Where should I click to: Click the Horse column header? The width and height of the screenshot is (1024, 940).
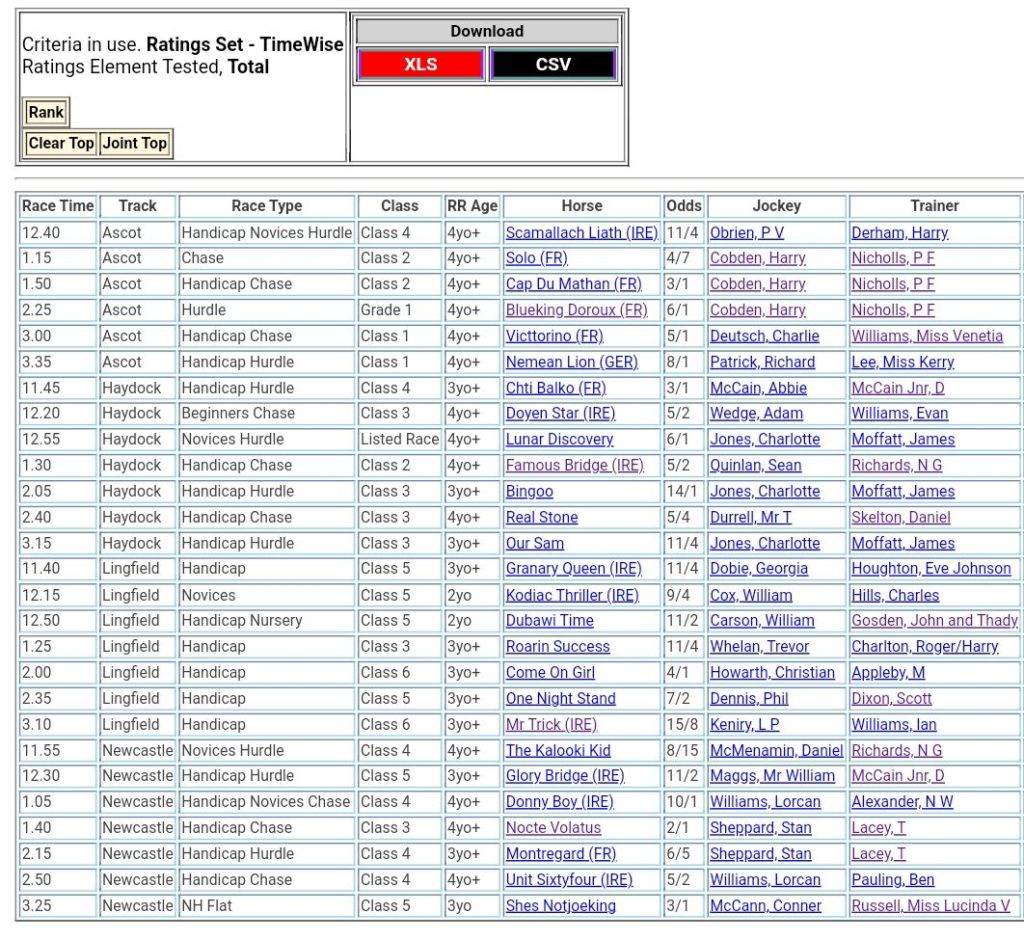(x=581, y=206)
